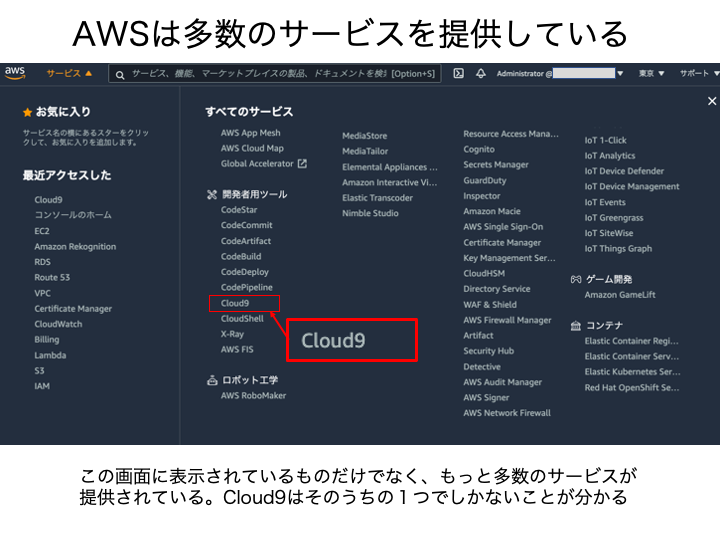Open AWS Network Firewall service
This screenshot has width=720, height=540.
(507, 413)
